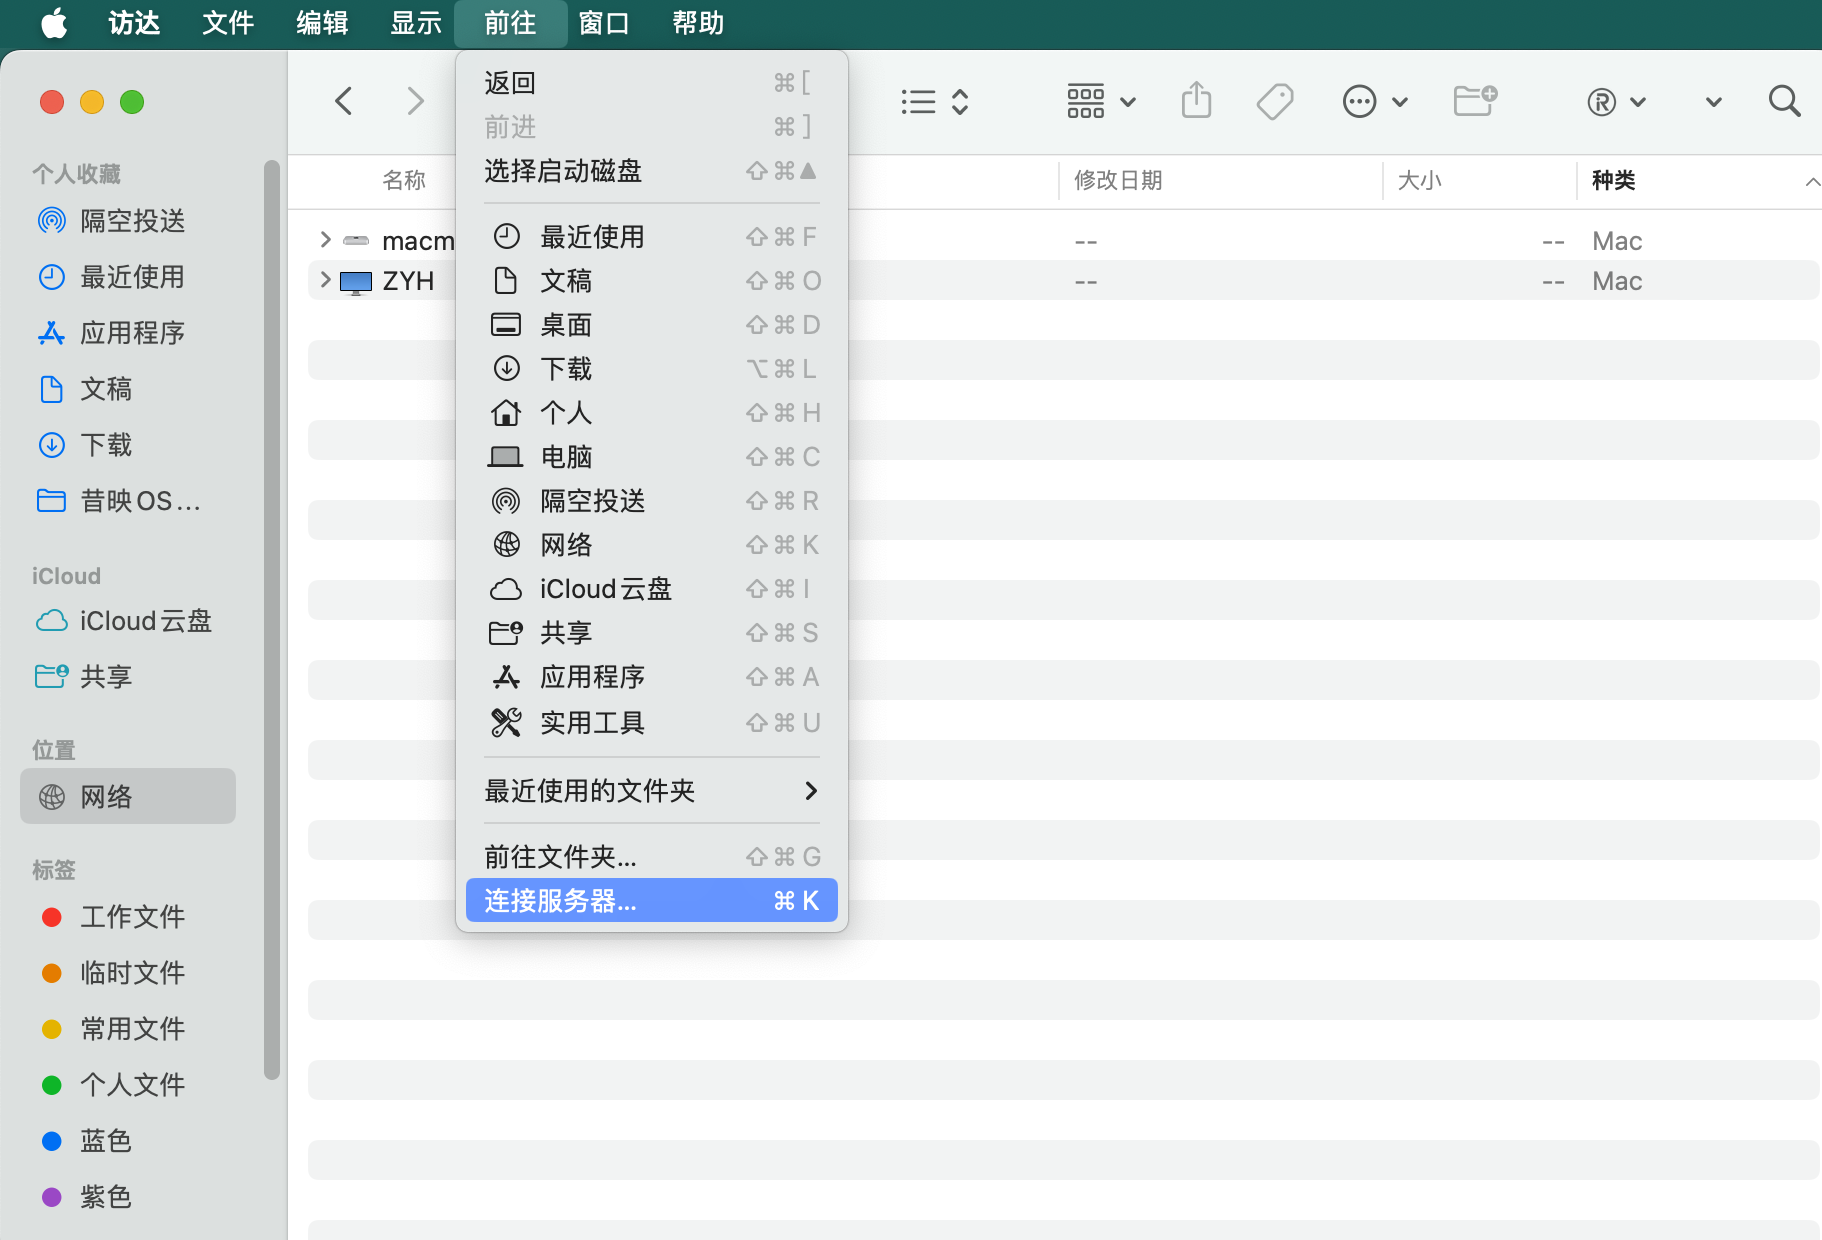Click the sidebar vertical scrollbar
1822x1240 pixels.
point(271,620)
